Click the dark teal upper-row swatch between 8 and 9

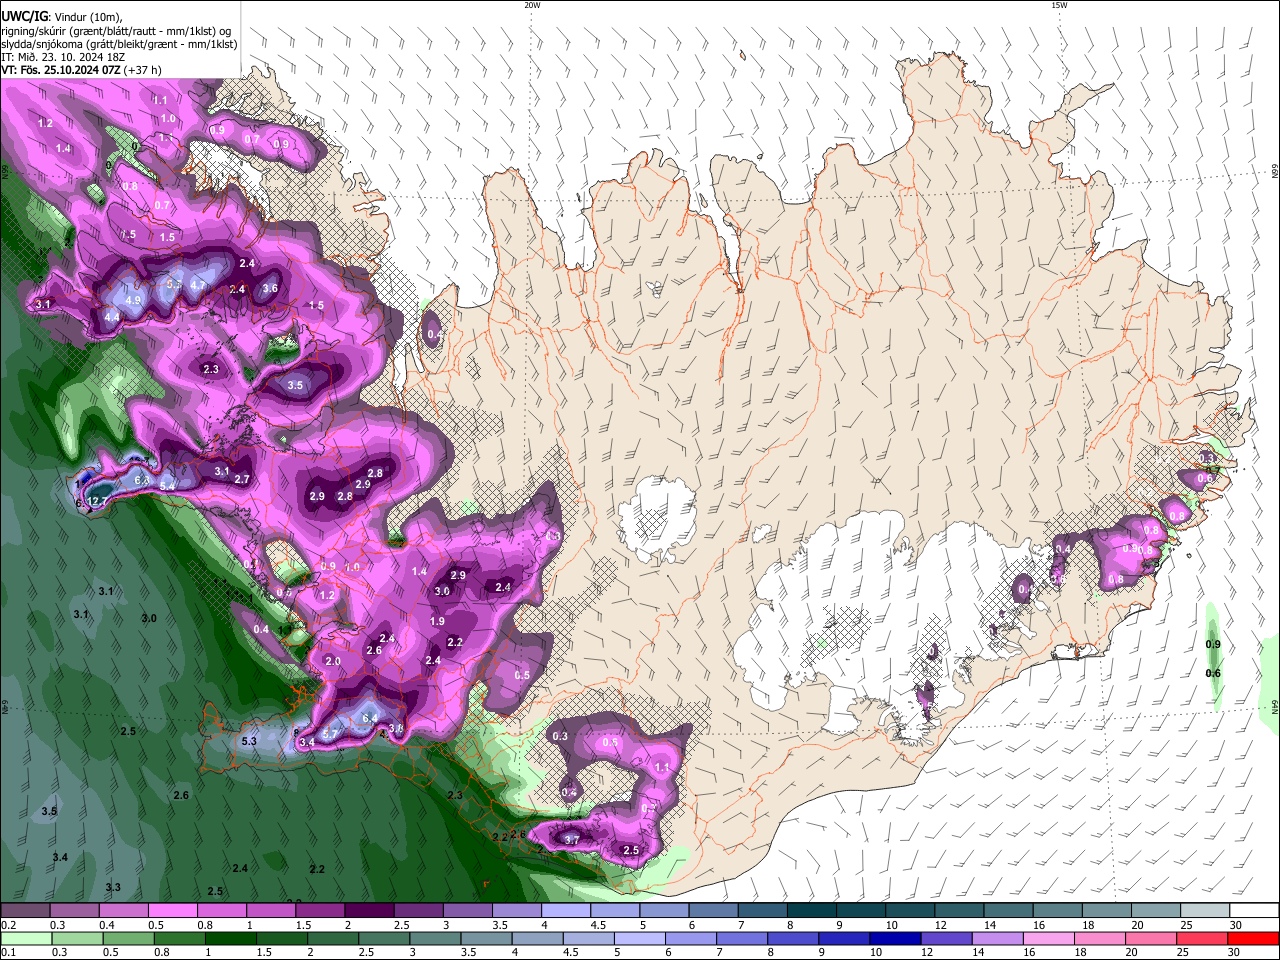pyautogui.click(x=811, y=910)
